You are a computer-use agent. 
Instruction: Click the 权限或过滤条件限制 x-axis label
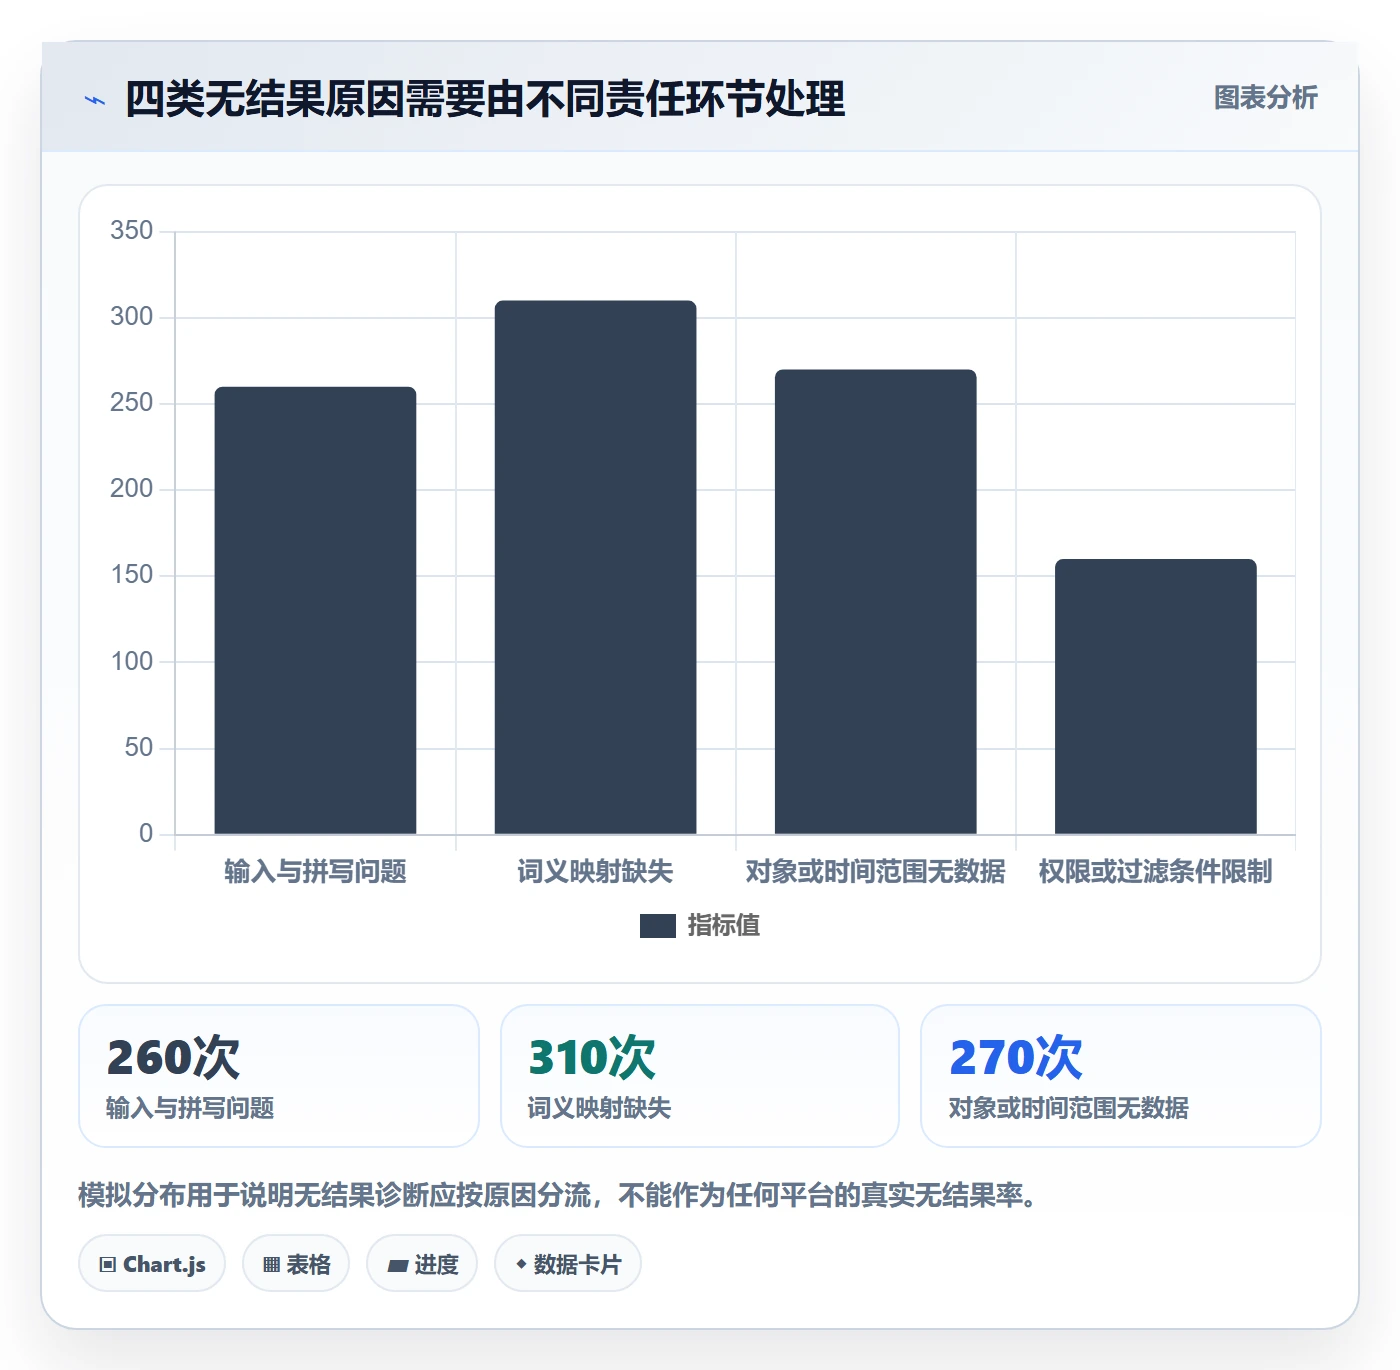pos(1155,872)
